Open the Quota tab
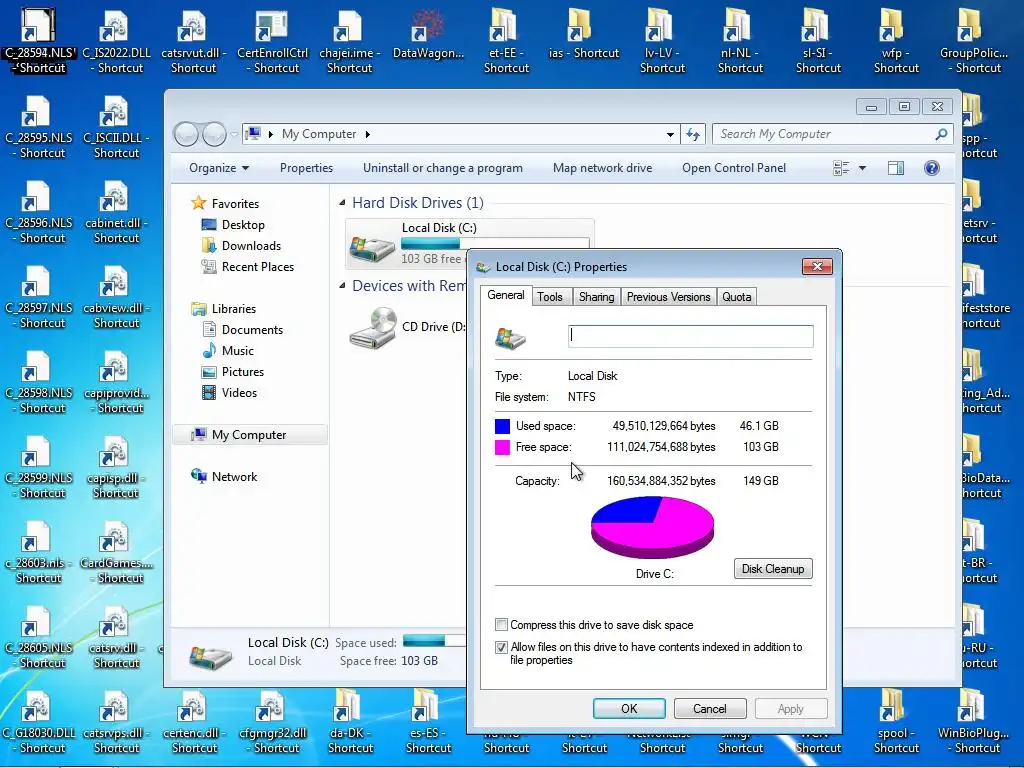This screenshot has height=768, width=1024. pyautogui.click(x=737, y=297)
